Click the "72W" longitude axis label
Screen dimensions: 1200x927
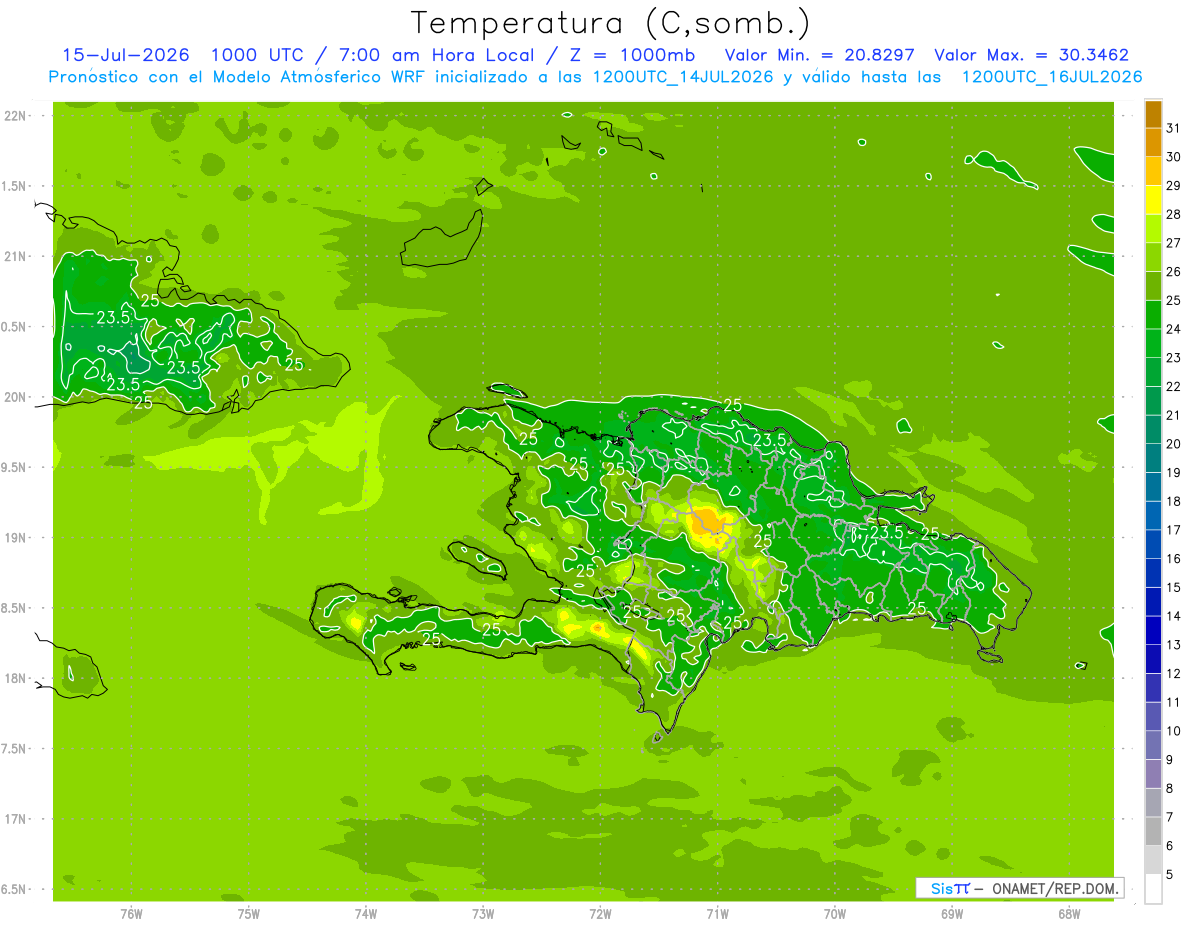point(600,914)
